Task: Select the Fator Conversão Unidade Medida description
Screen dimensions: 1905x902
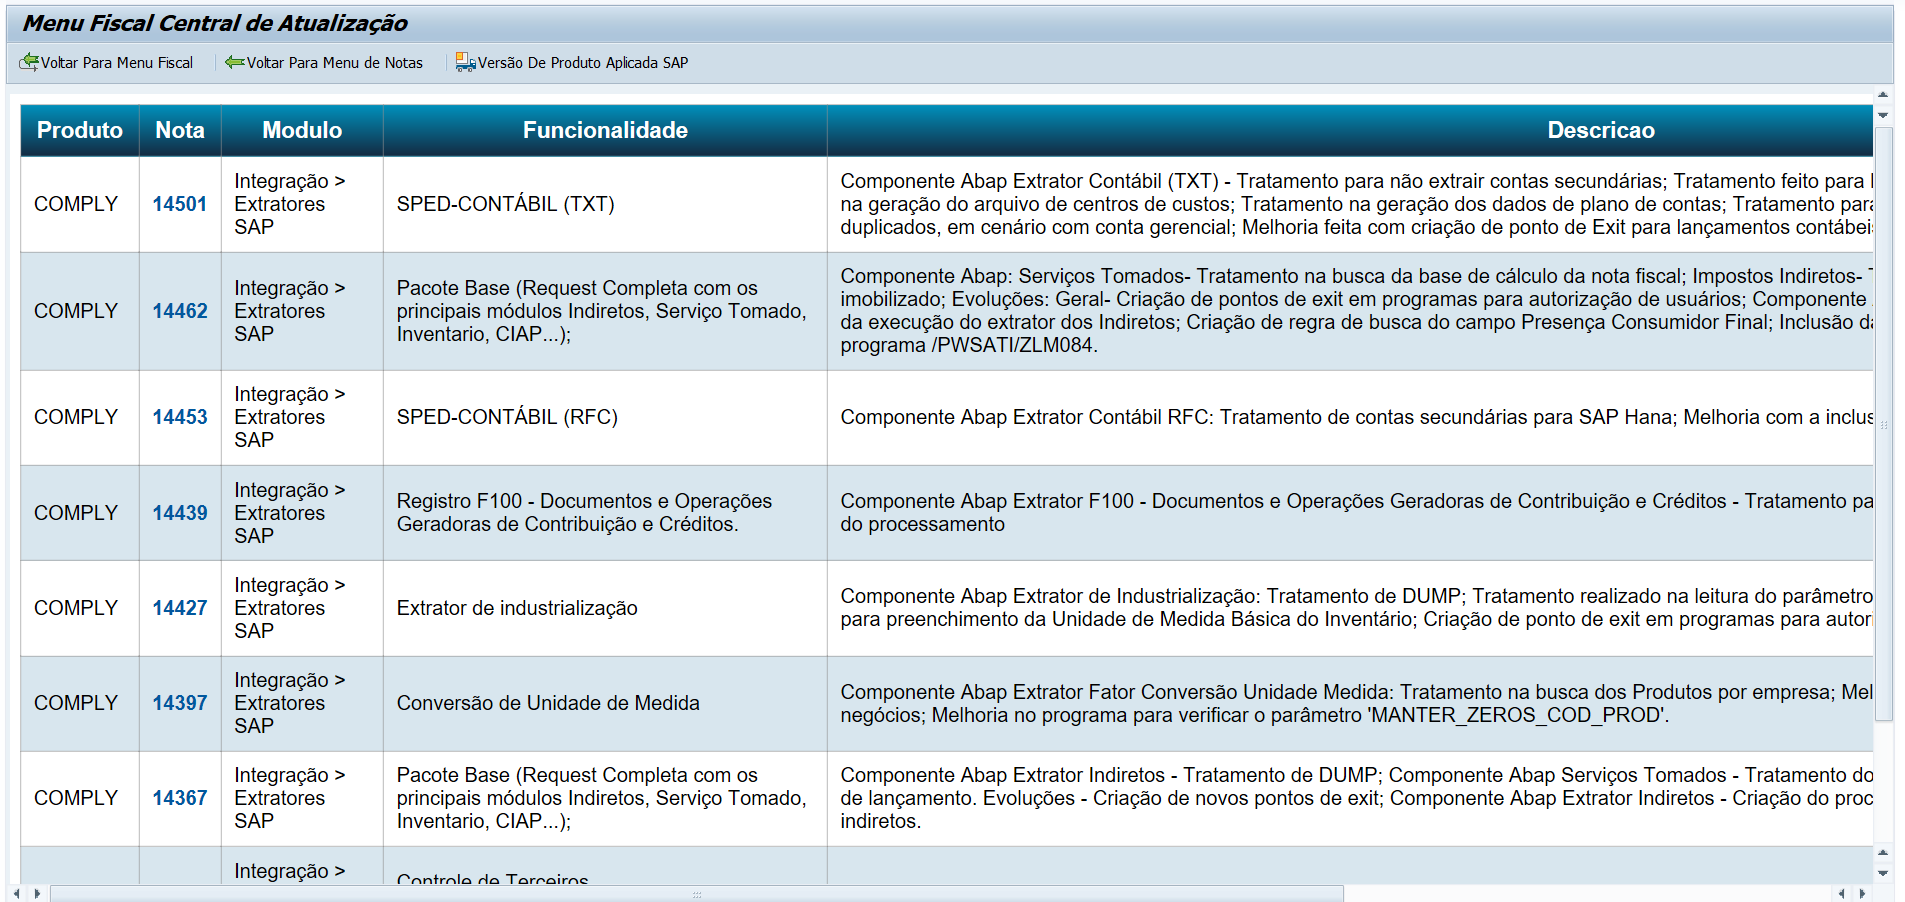Action: pos(1350,703)
